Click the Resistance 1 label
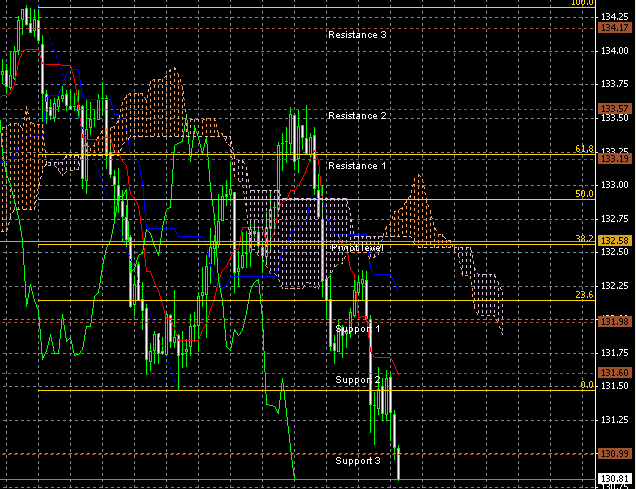 [x=357, y=166]
